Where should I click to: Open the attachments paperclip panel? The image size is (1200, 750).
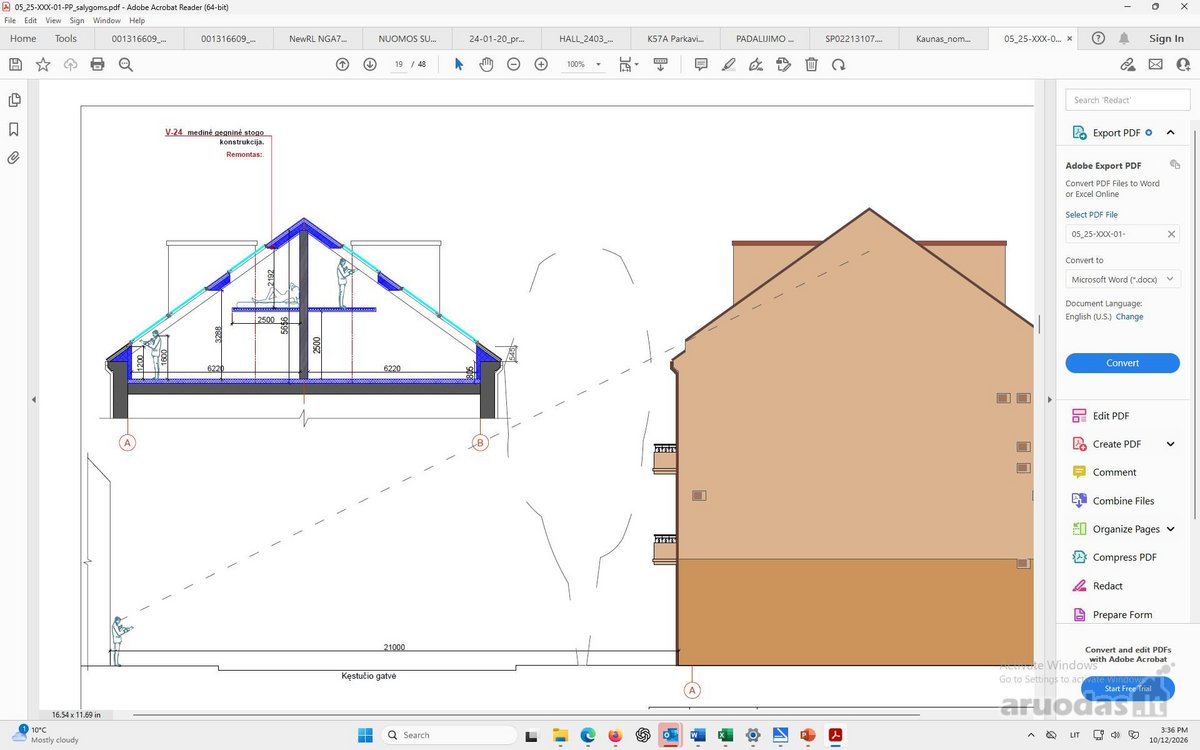pyautogui.click(x=14, y=158)
